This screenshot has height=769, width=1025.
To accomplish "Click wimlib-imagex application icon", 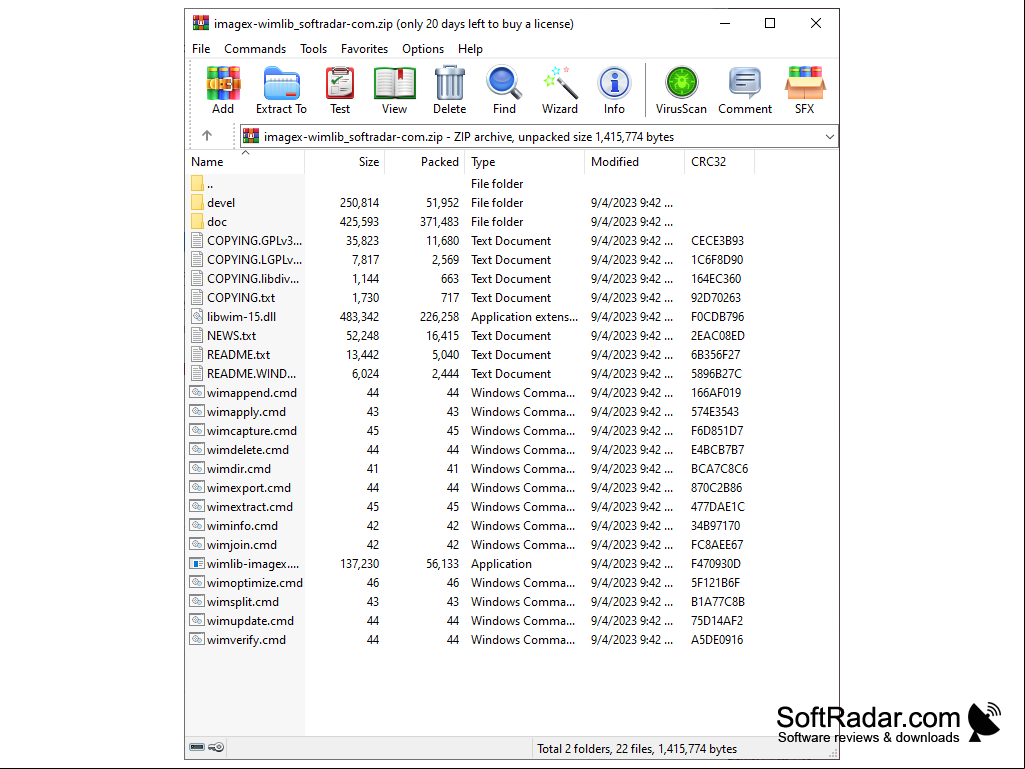I will click(197, 563).
